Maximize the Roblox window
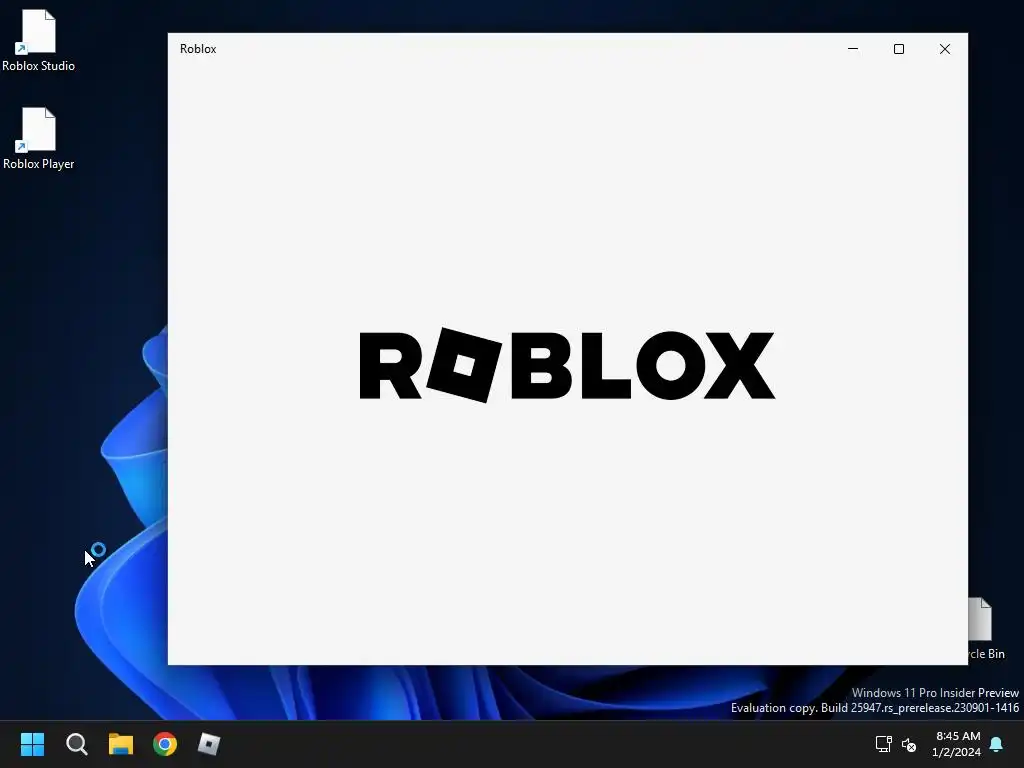 899,49
